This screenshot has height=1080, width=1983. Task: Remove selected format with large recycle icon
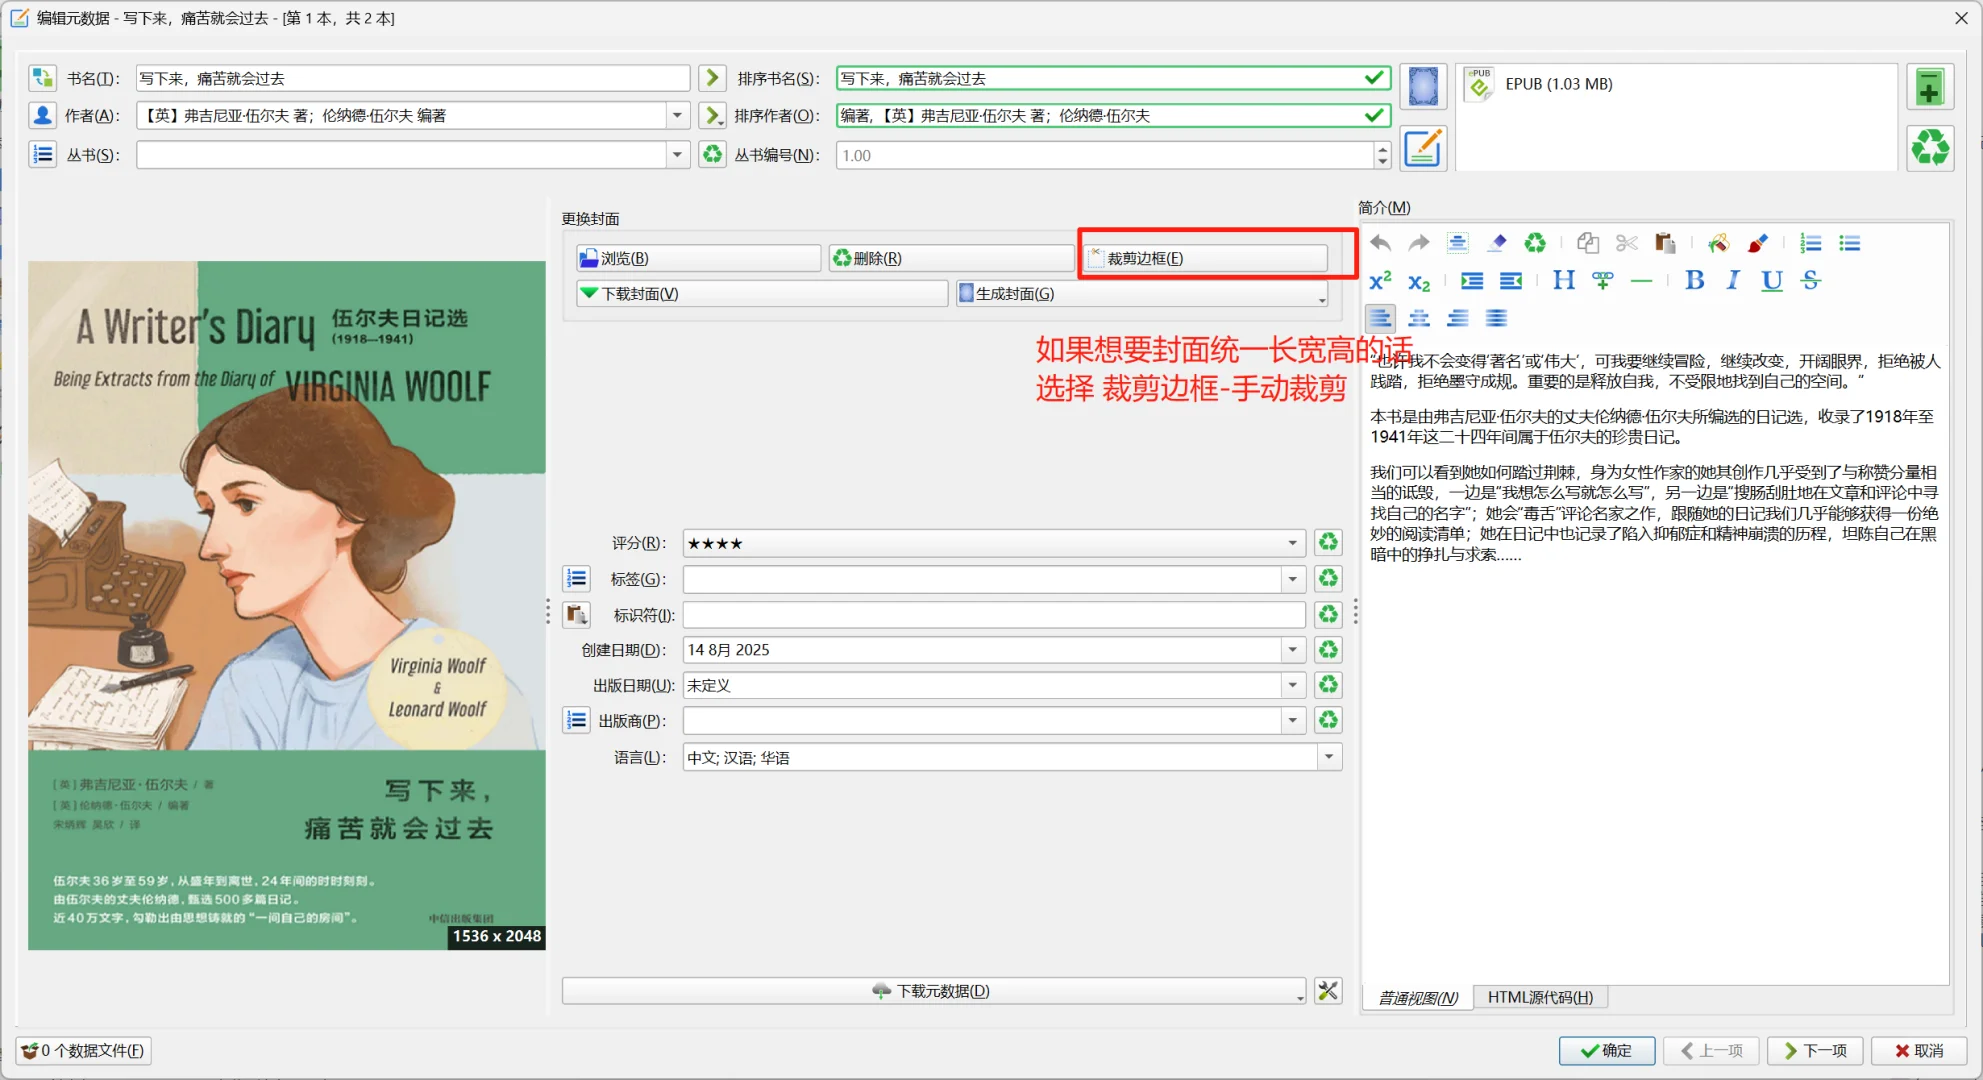pyautogui.click(x=1930, y=149)
